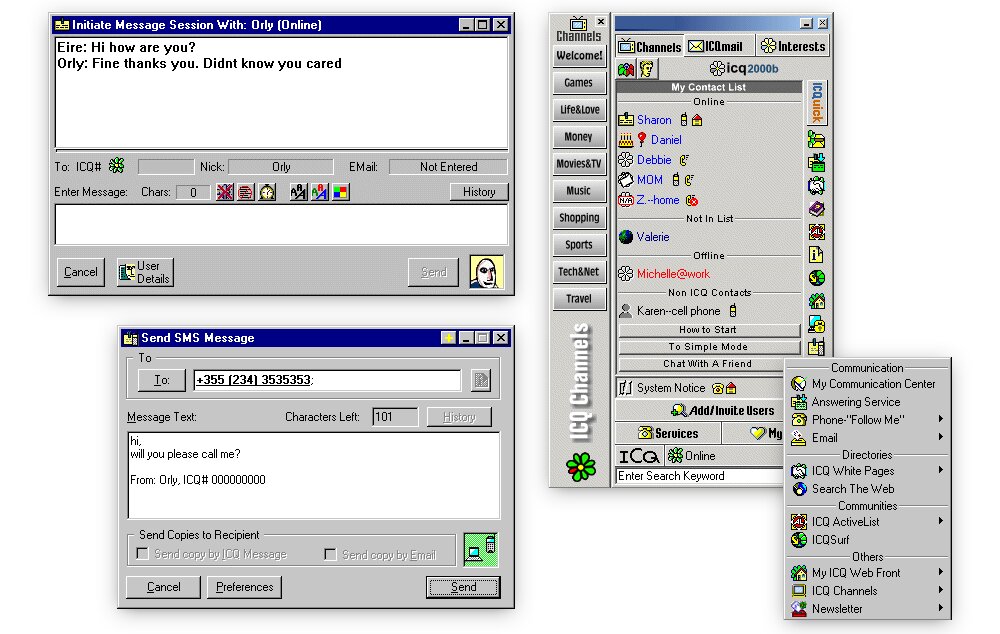Click the Enter Message text box

(x=281, y=225)
